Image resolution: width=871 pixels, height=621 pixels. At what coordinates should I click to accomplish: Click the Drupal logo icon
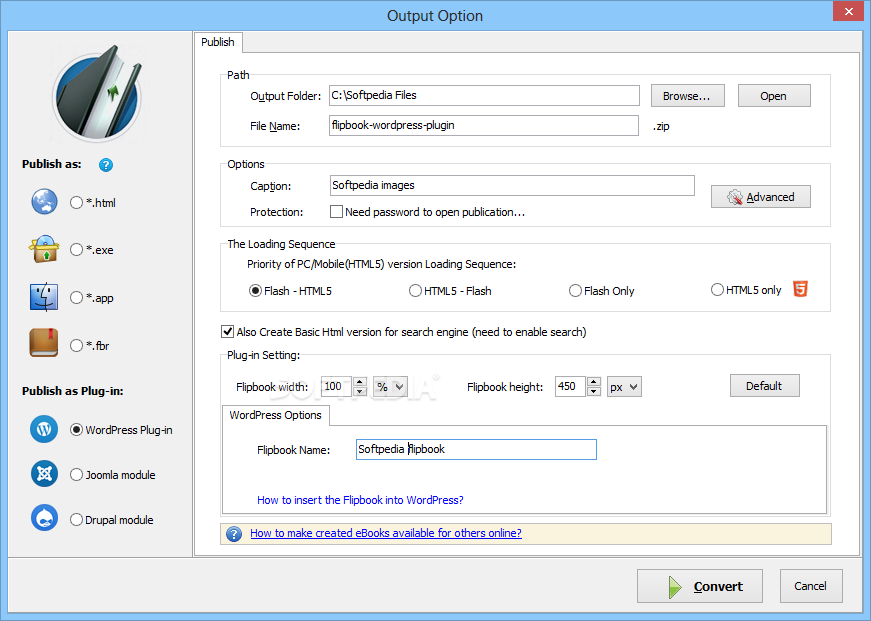pos(44,518)
